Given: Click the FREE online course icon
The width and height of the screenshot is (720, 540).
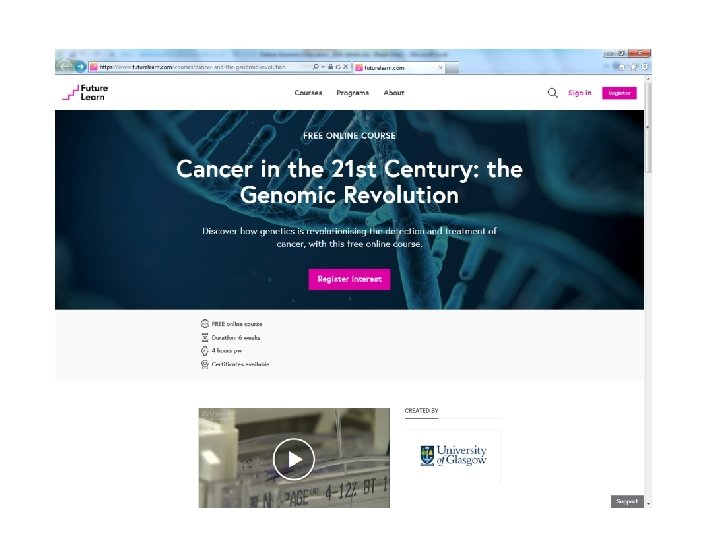Looking at the screenshot, I should [x=205, y=324].
